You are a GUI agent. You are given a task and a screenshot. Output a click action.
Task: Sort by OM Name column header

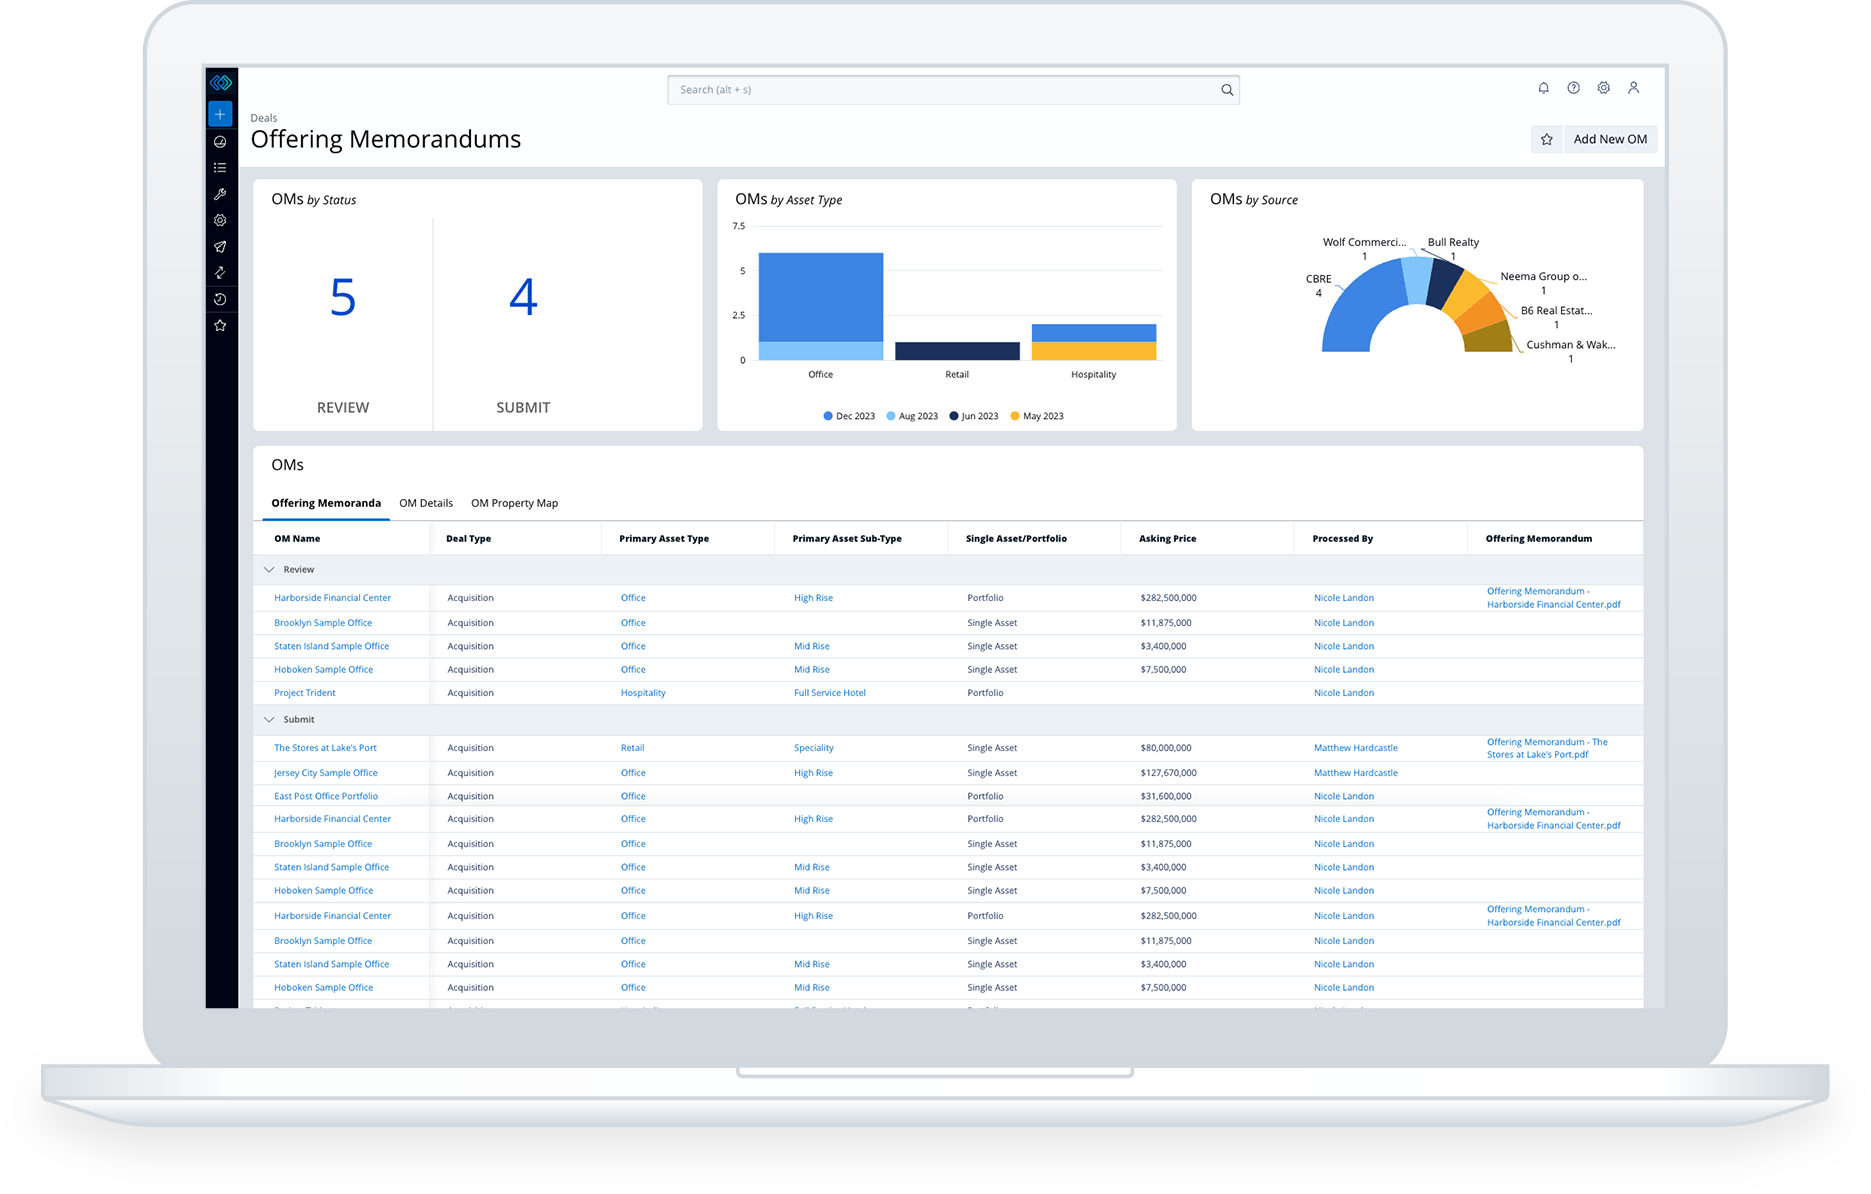click(x=297, y=538)
